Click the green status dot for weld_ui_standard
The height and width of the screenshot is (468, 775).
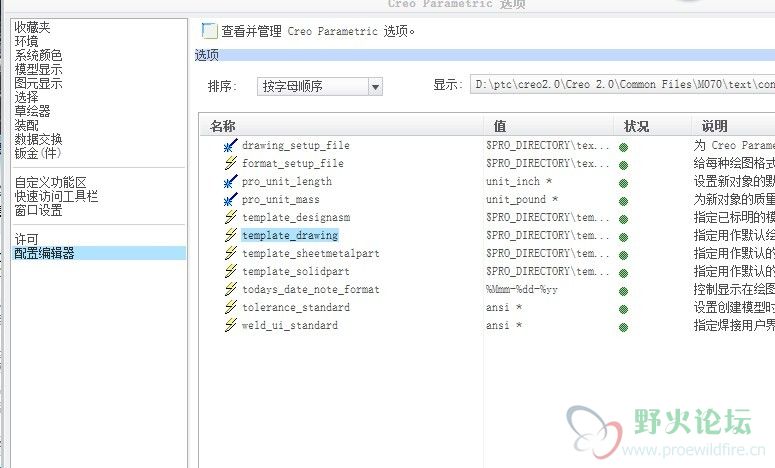[x=623, y=327]
